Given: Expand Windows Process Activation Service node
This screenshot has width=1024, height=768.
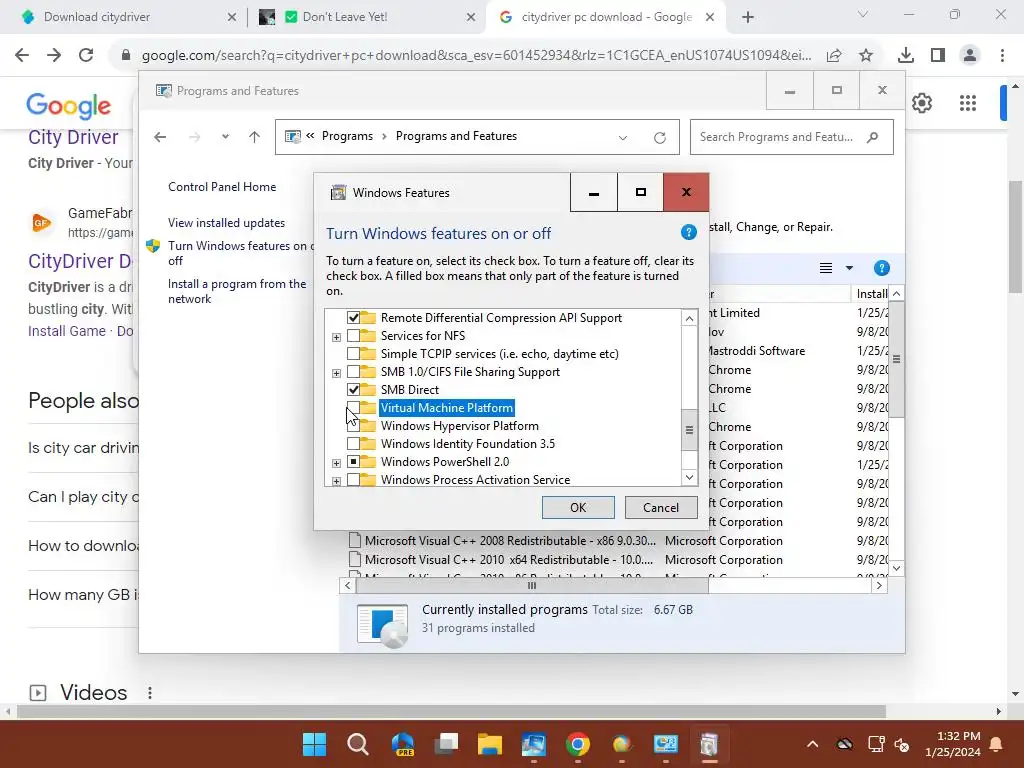Looking at the screenshot, I should click(336, 481).
